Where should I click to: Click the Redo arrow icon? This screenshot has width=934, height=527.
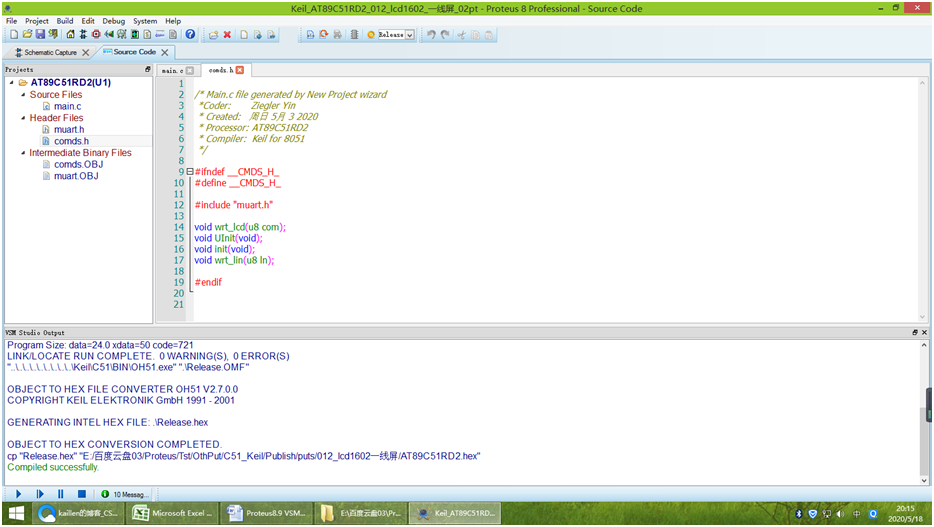[445, 35]
